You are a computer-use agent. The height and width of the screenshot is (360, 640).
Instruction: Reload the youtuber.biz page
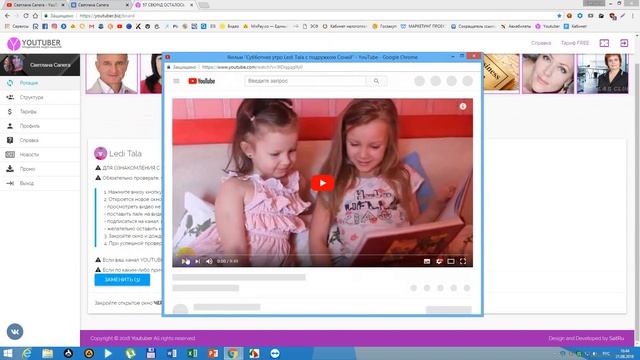26,16
